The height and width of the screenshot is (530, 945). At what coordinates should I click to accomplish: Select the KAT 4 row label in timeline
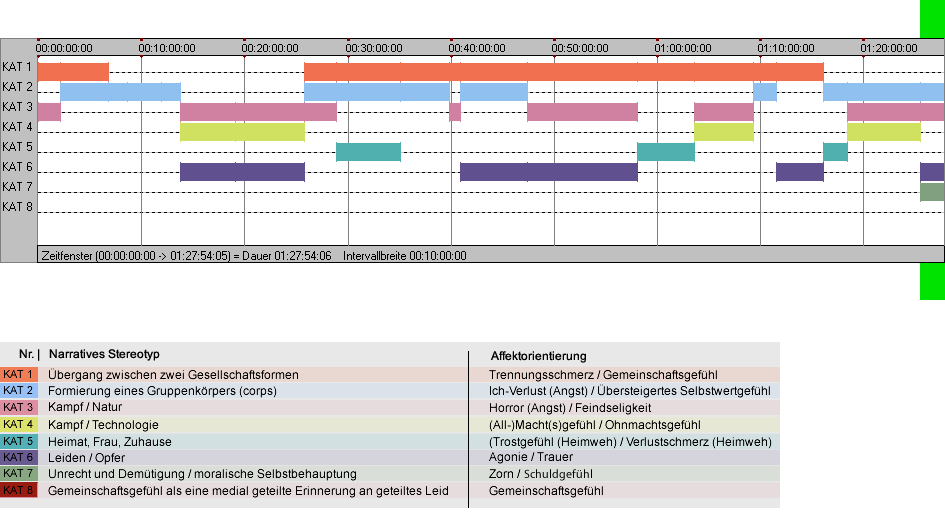coord(17,127)
